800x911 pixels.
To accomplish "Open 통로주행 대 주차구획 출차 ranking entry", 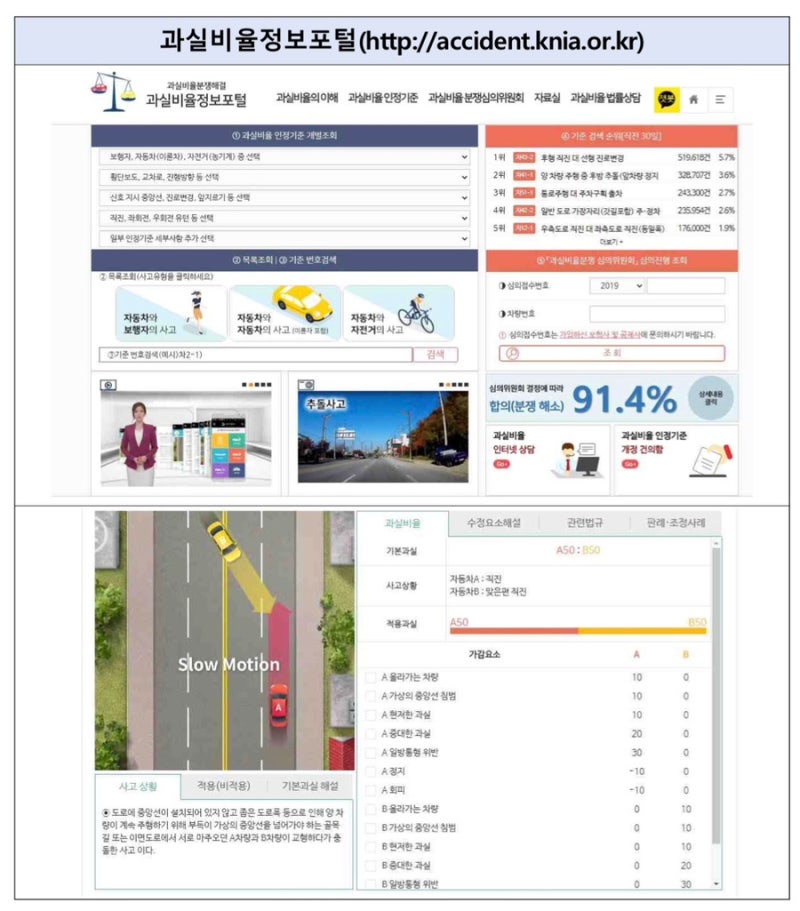I will (x=581, y=193).
